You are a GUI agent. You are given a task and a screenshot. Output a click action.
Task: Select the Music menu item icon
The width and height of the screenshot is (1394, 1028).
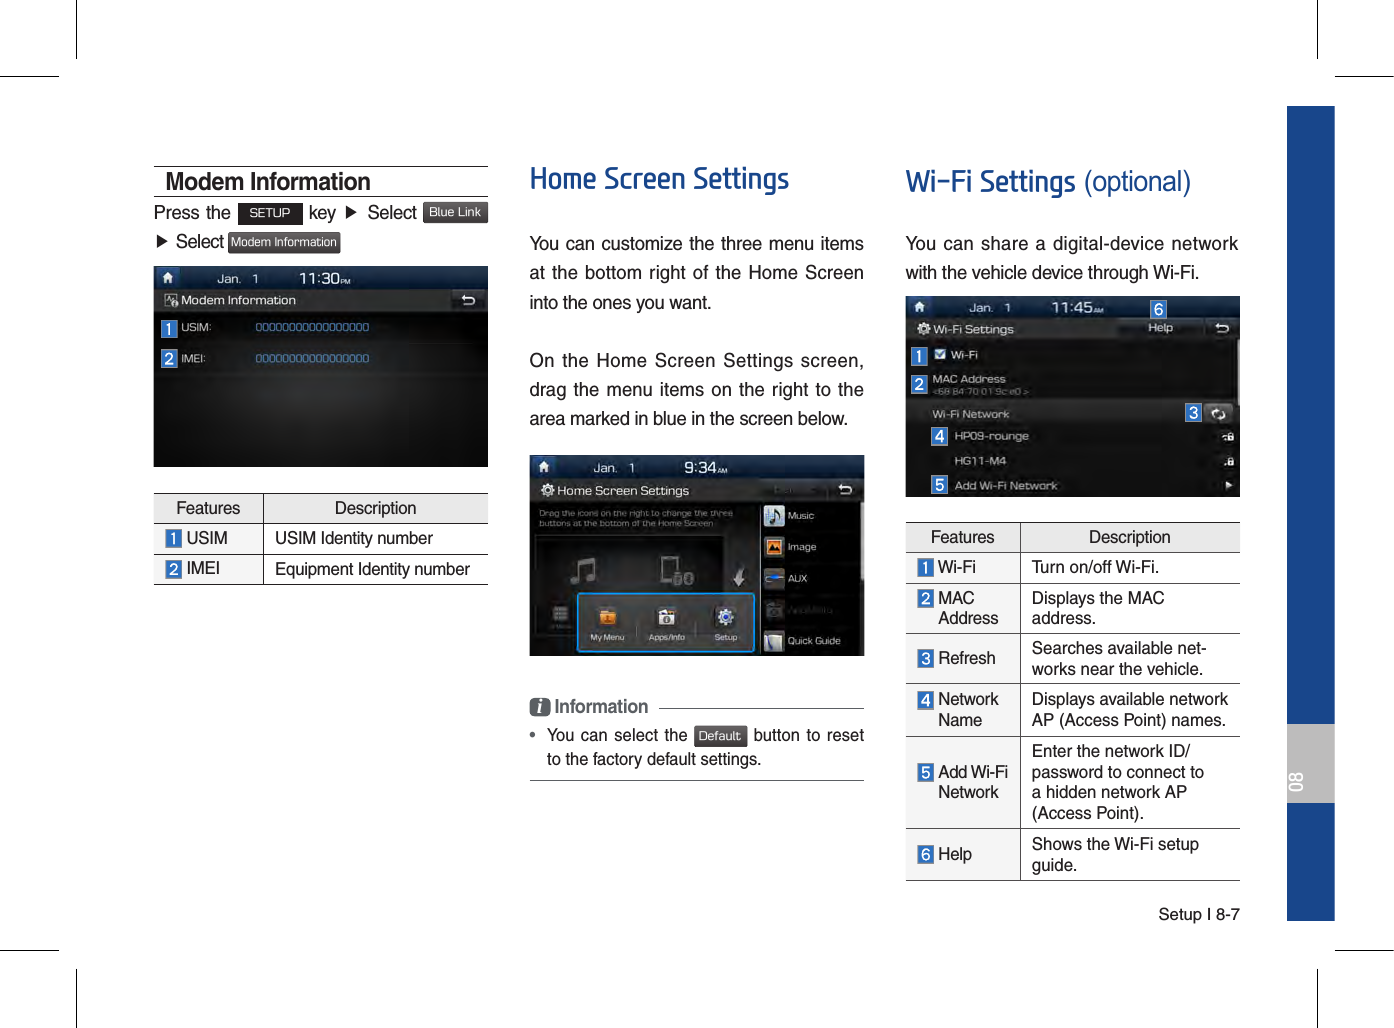[774, 516]
